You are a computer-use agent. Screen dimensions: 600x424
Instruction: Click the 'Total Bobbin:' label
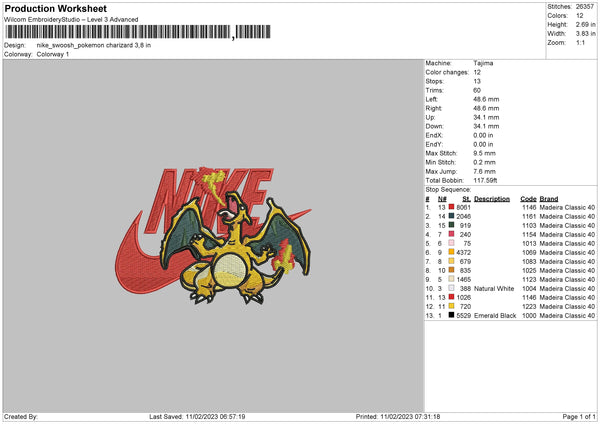point(445,180)
